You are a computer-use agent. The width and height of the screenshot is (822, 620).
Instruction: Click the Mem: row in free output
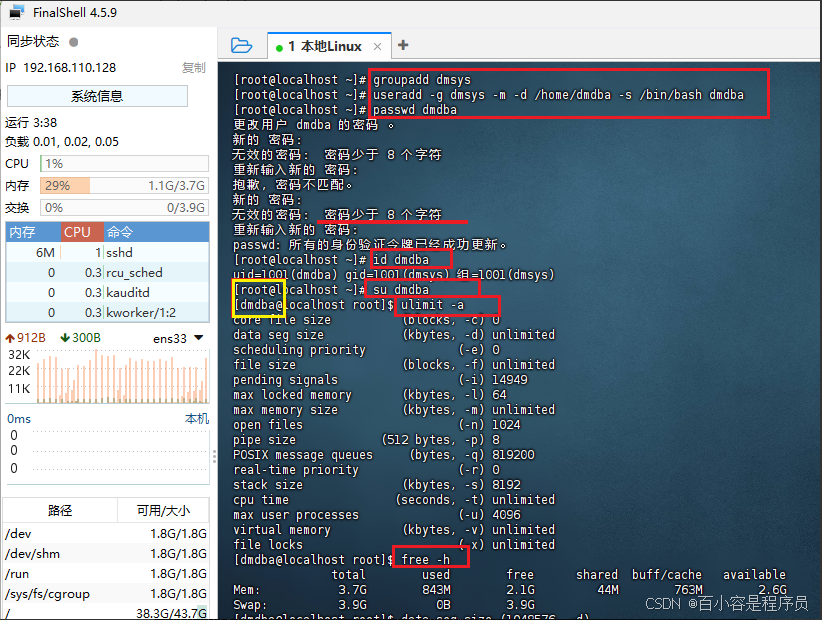pos(510,590)
